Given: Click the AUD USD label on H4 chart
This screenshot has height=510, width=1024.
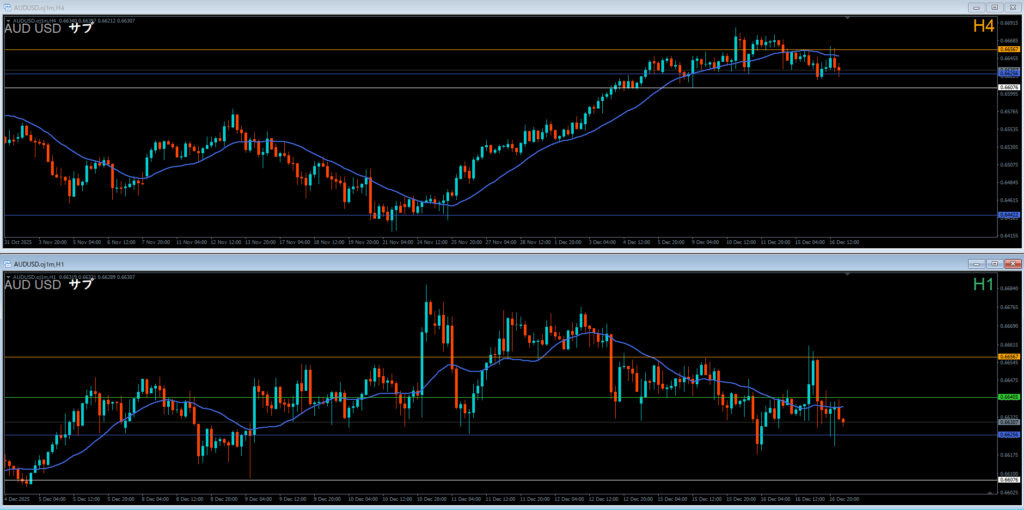Looking at the screenshot, I should pos(33,28).
